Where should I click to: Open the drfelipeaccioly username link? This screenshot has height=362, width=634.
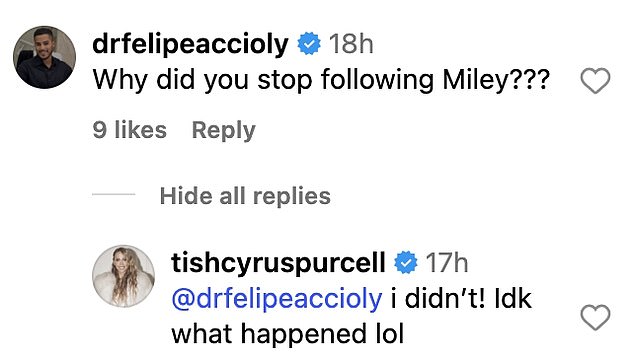tap(190, 44)
